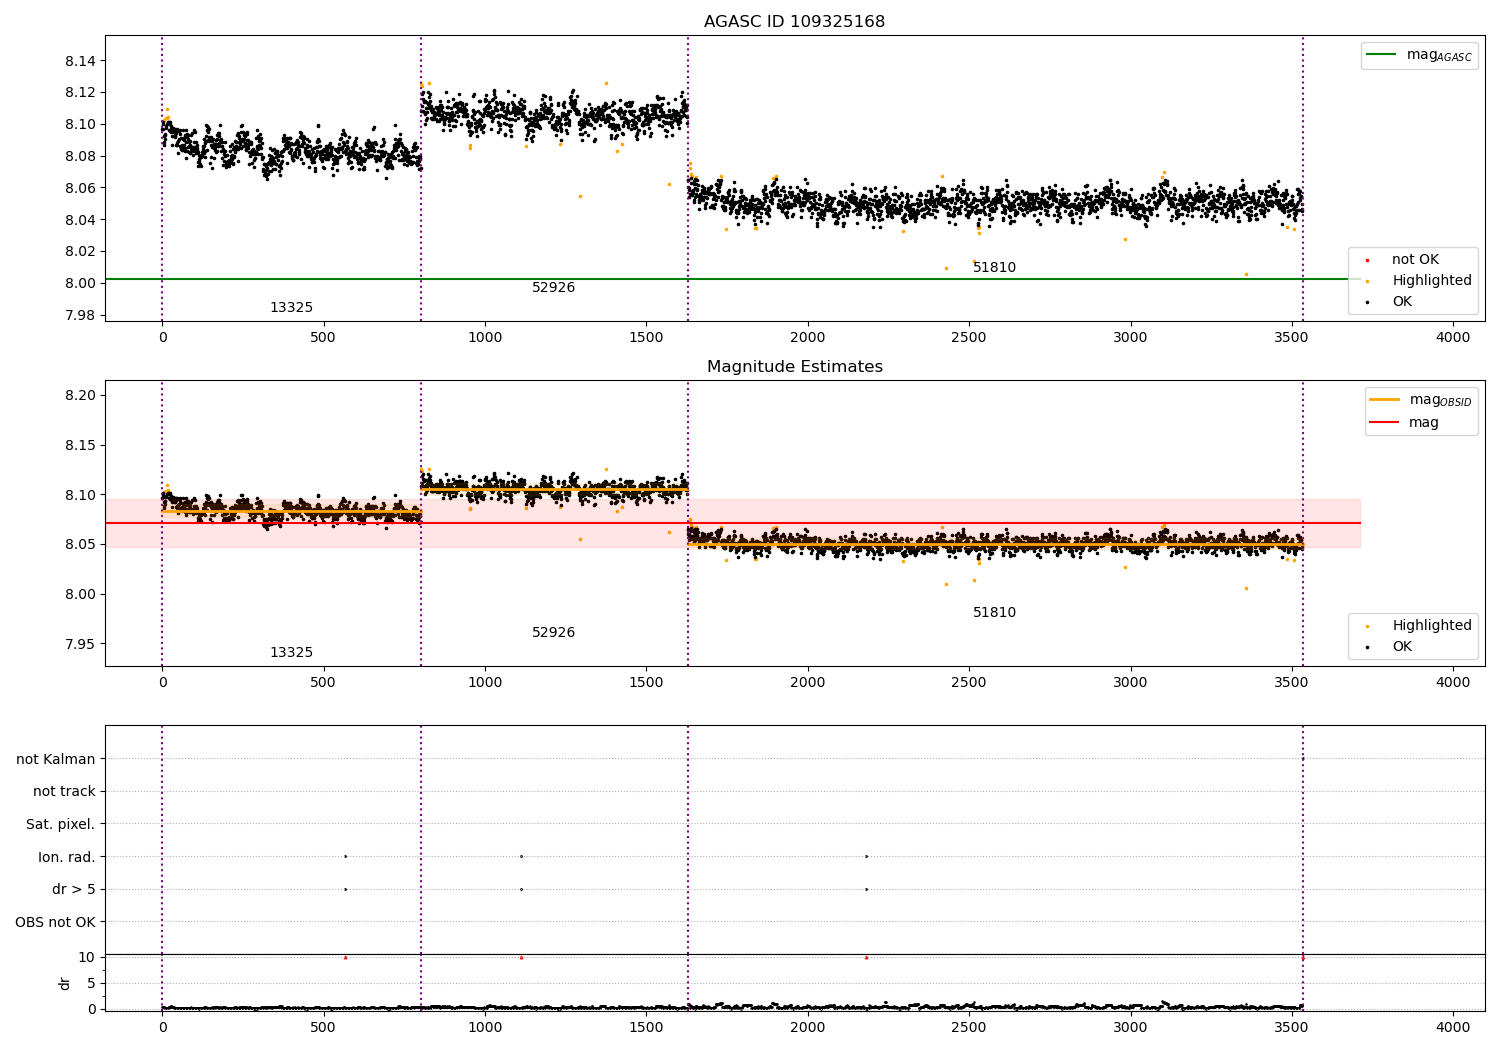Click the title "AGASC ID 109325168"
Image resolution: width=1500 pixels, height=1050 pixels.
point(794,21)
